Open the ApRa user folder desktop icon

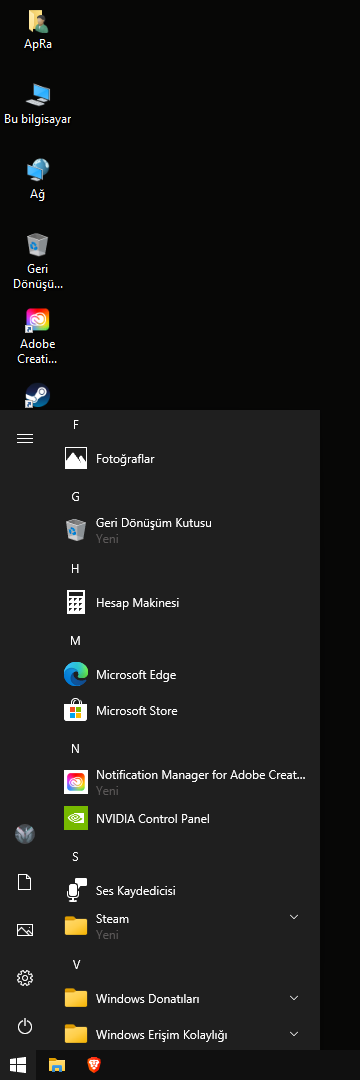pyautogui.click(x=38, y=21)
